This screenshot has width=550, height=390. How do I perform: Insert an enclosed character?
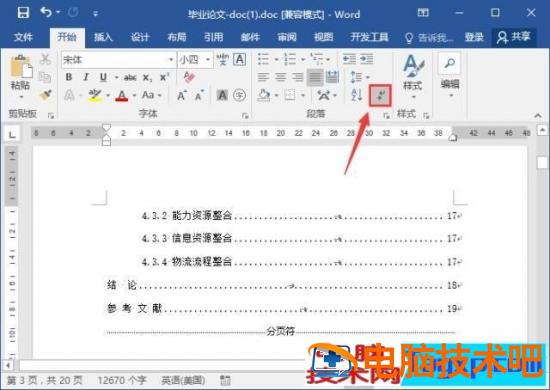pos(240,95)
